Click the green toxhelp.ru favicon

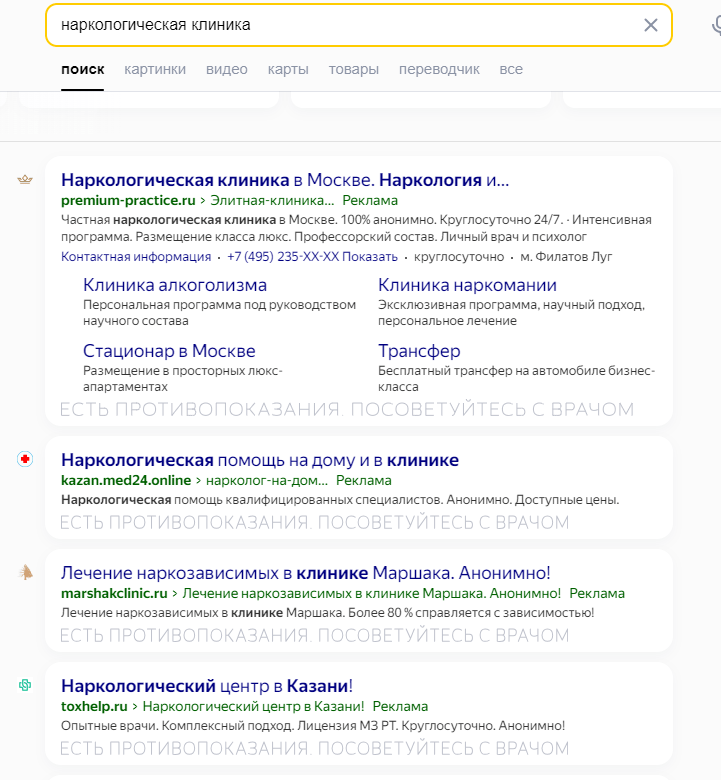(x=25, y=685)
